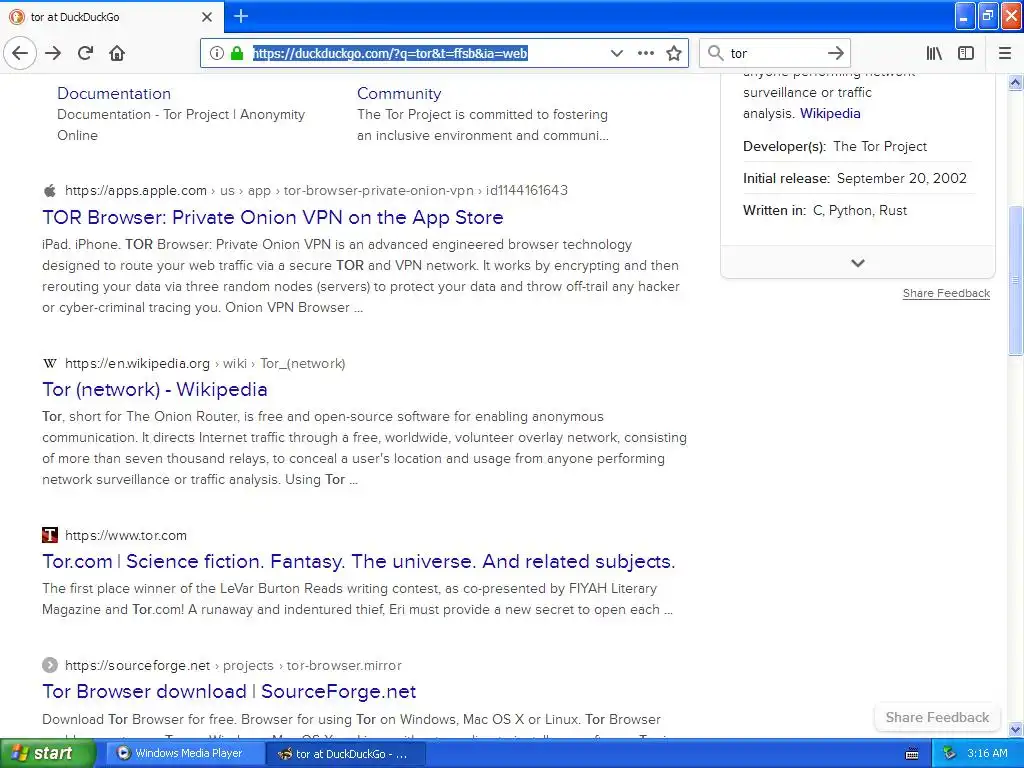
Task: Open the home page via house icon
Action: pyautogui.click(x=117, y=53)
